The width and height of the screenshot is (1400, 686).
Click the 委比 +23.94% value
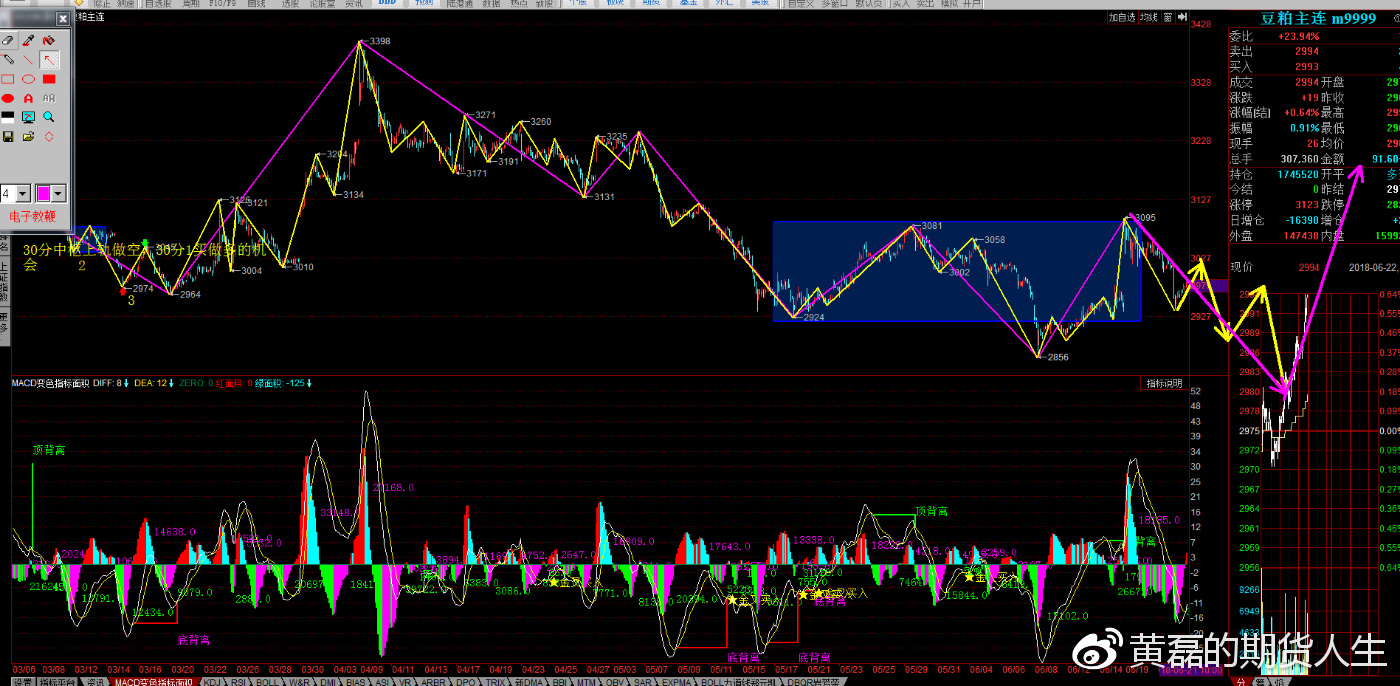(1298, 37)
